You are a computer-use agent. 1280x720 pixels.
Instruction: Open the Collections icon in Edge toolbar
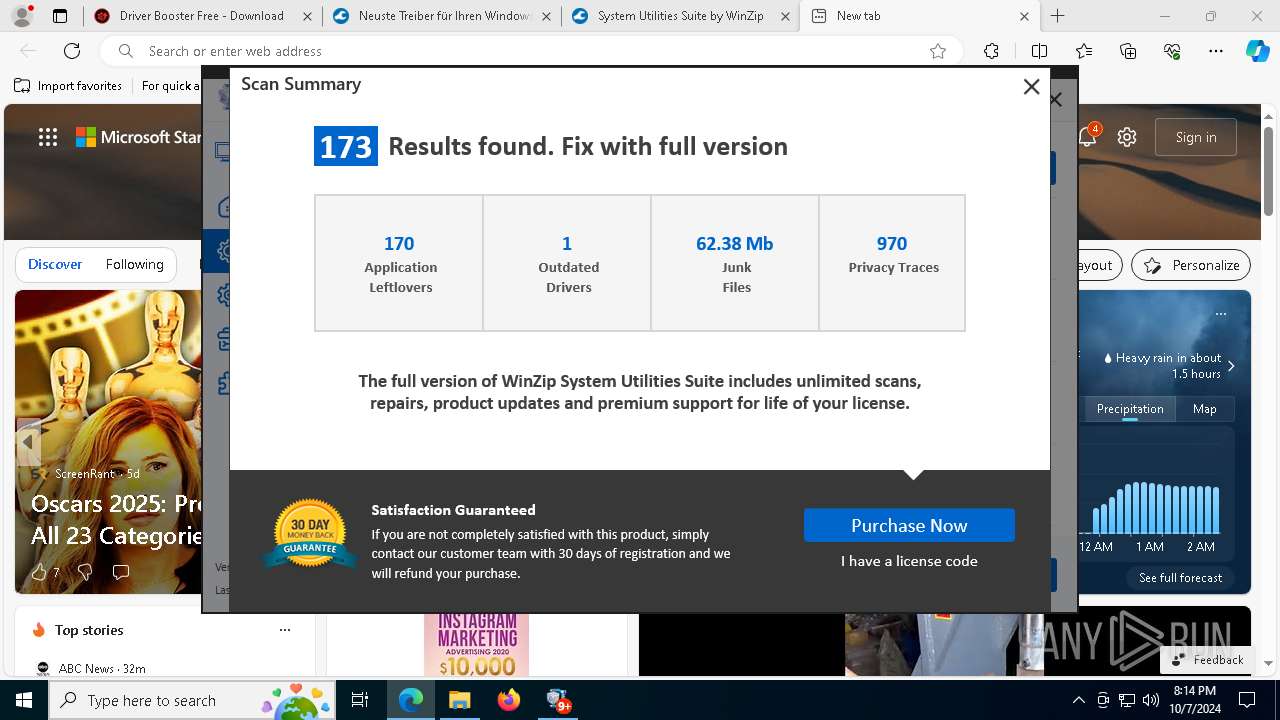[x=1128, y=51]
